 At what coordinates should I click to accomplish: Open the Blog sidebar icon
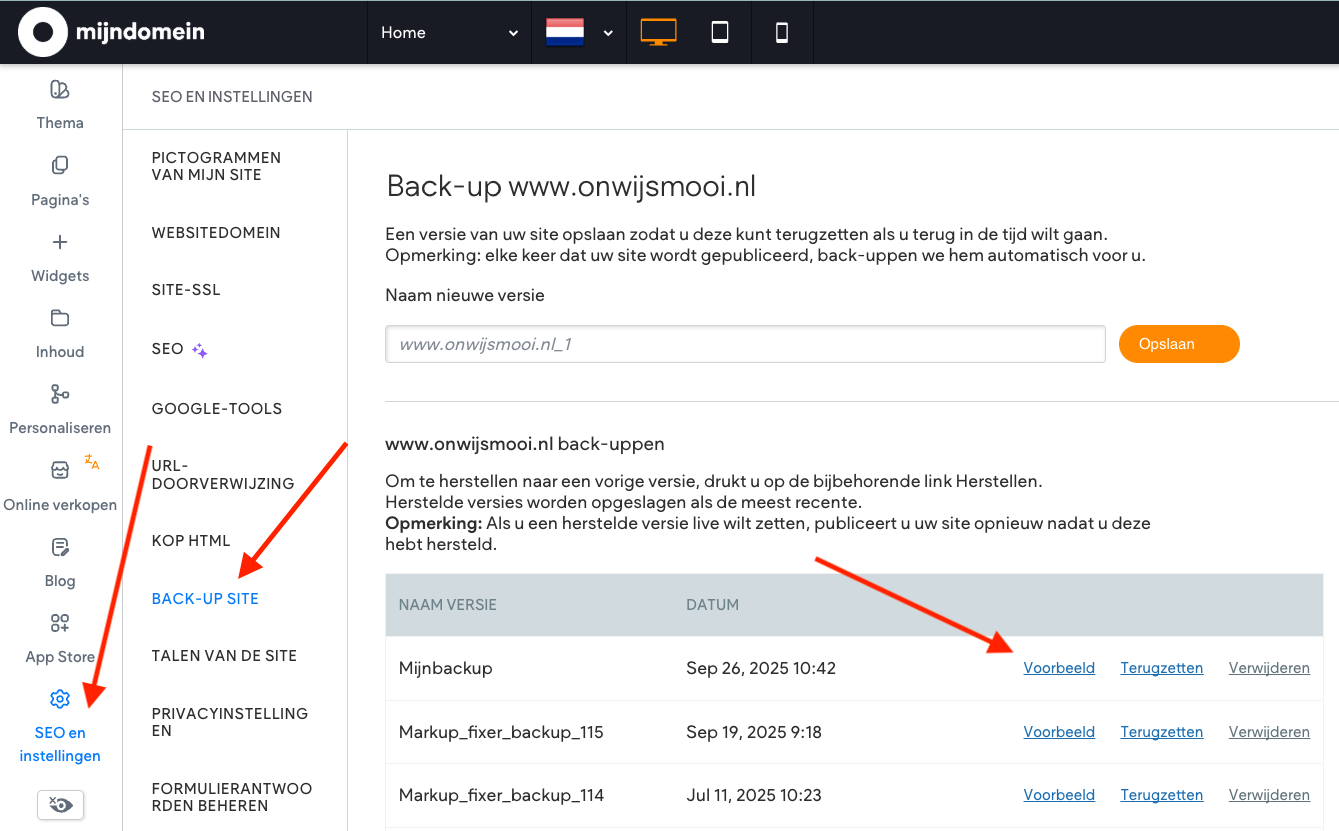pos(60,547)
